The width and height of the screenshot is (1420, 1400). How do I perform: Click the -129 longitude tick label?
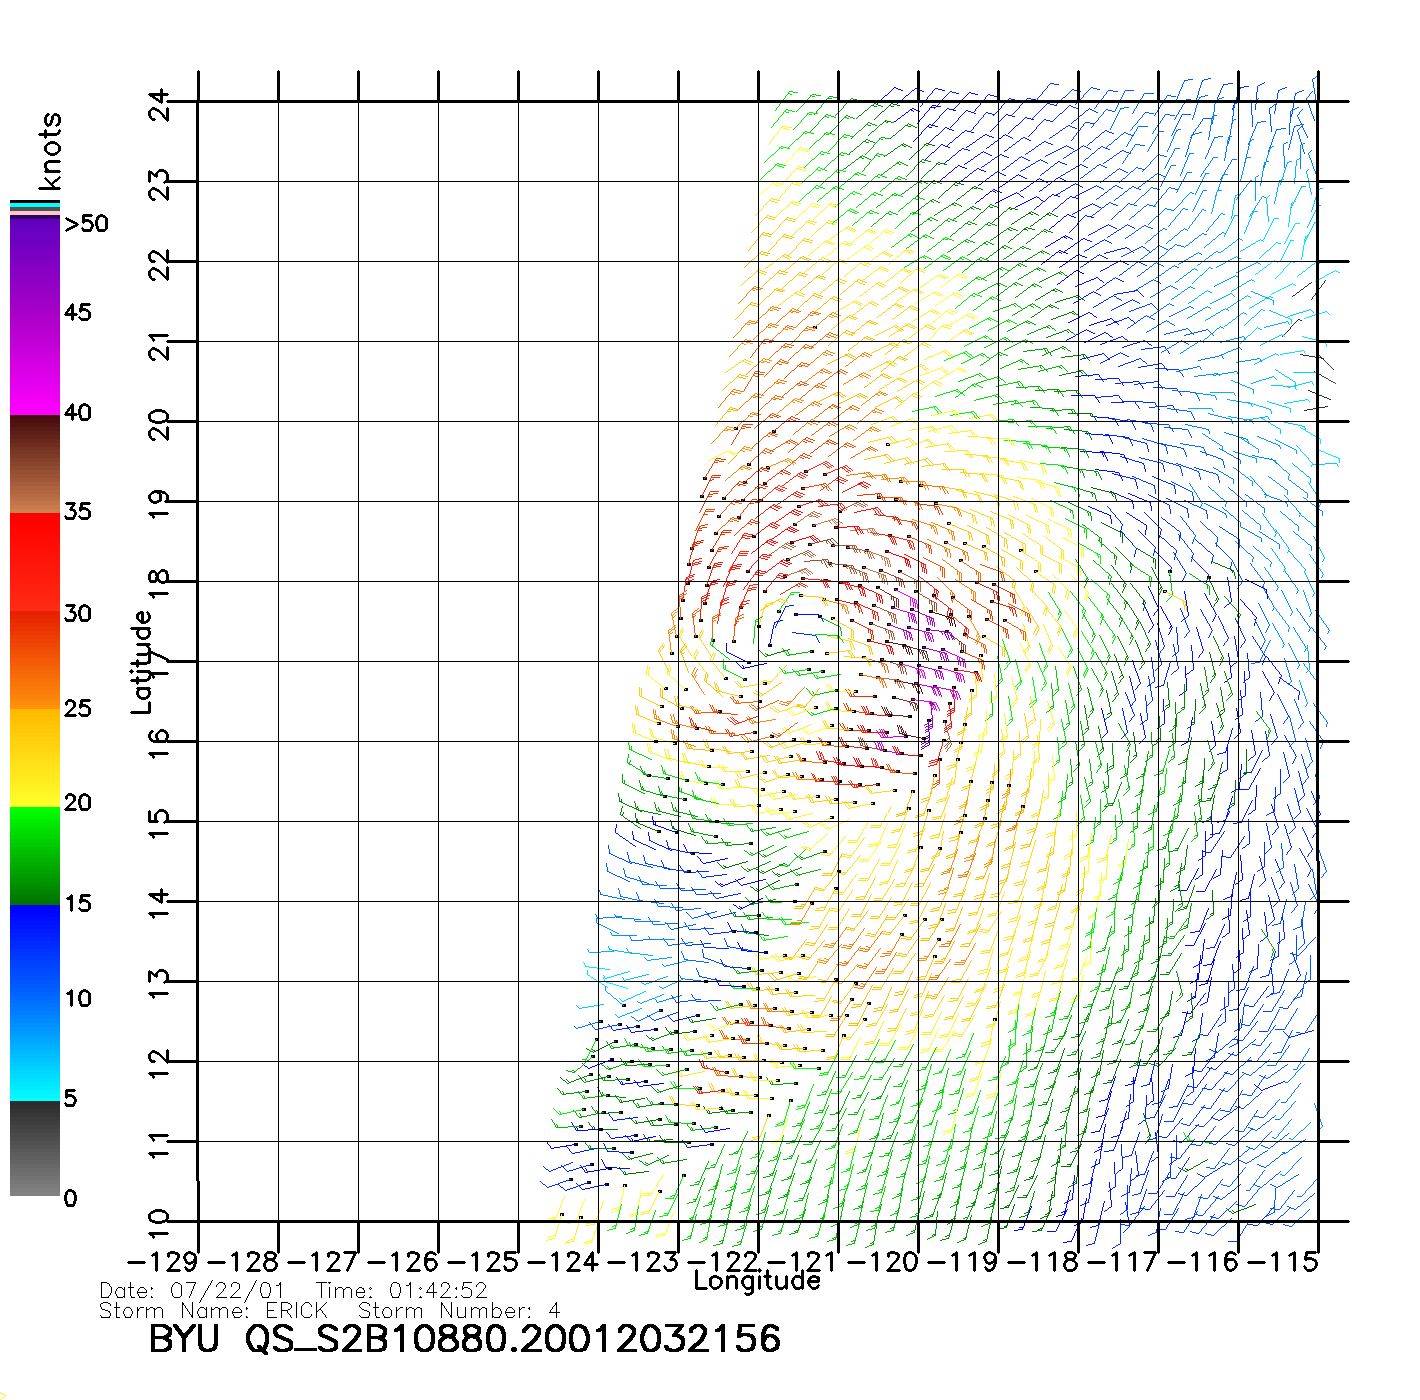163,1262
